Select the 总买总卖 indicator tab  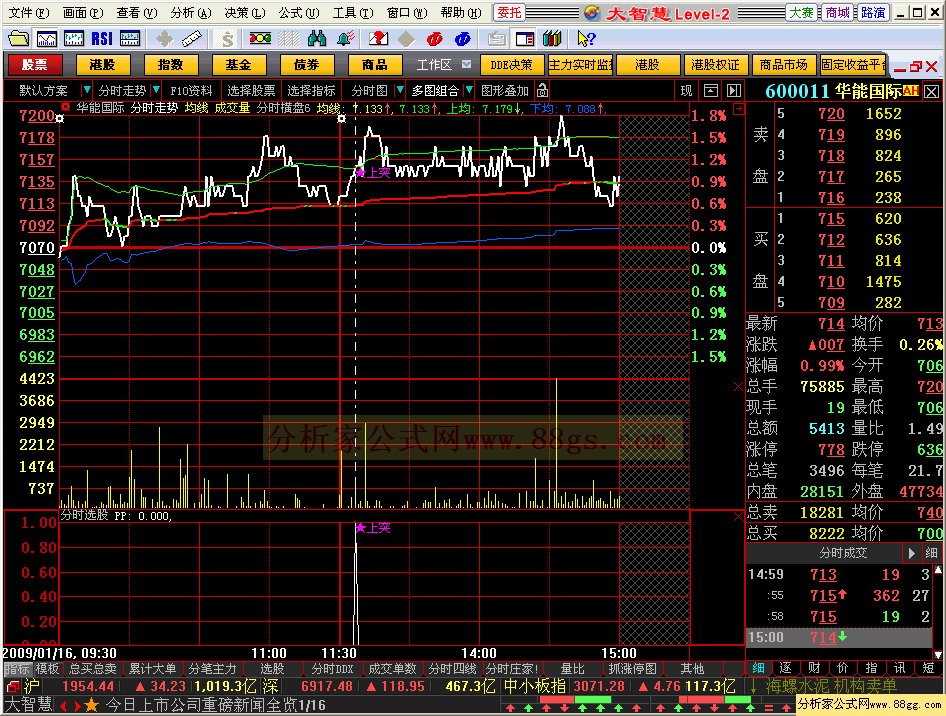click(x=92, y=668)
